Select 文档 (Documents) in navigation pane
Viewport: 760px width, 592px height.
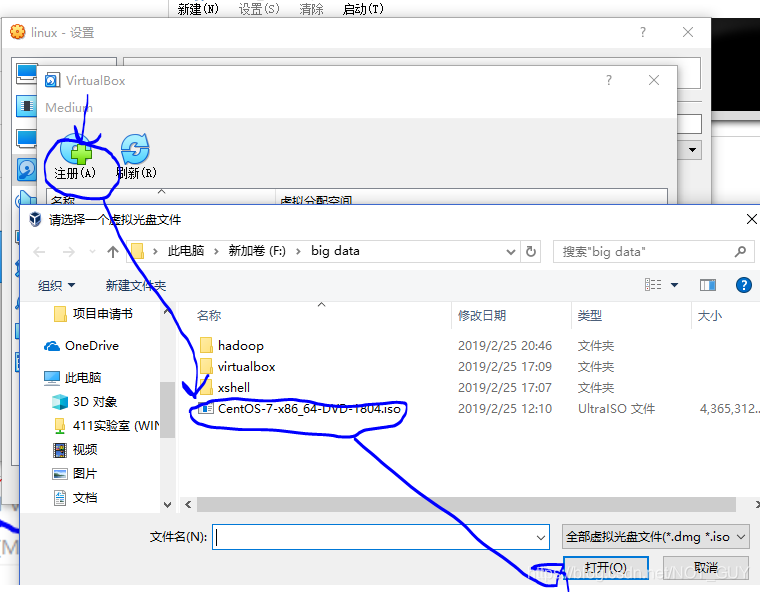(x=75, y=497)
